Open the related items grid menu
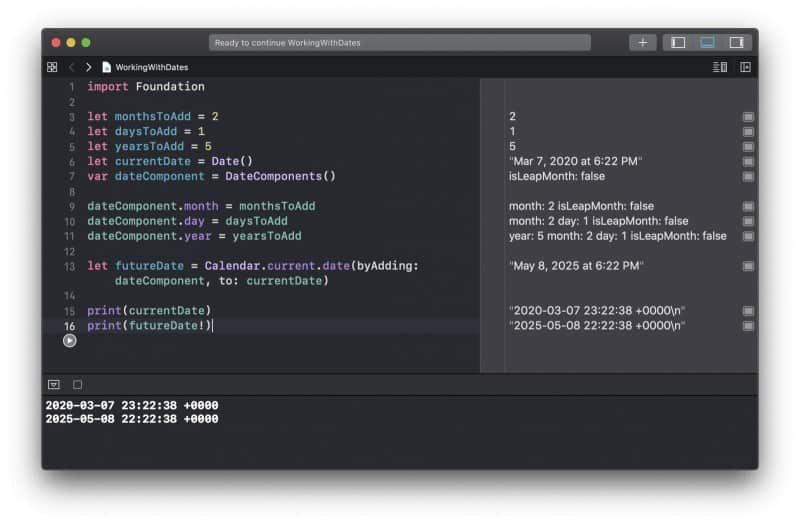The height and width of the screenshot is (525, 800). pyautogui.click(x=52, y=67)
